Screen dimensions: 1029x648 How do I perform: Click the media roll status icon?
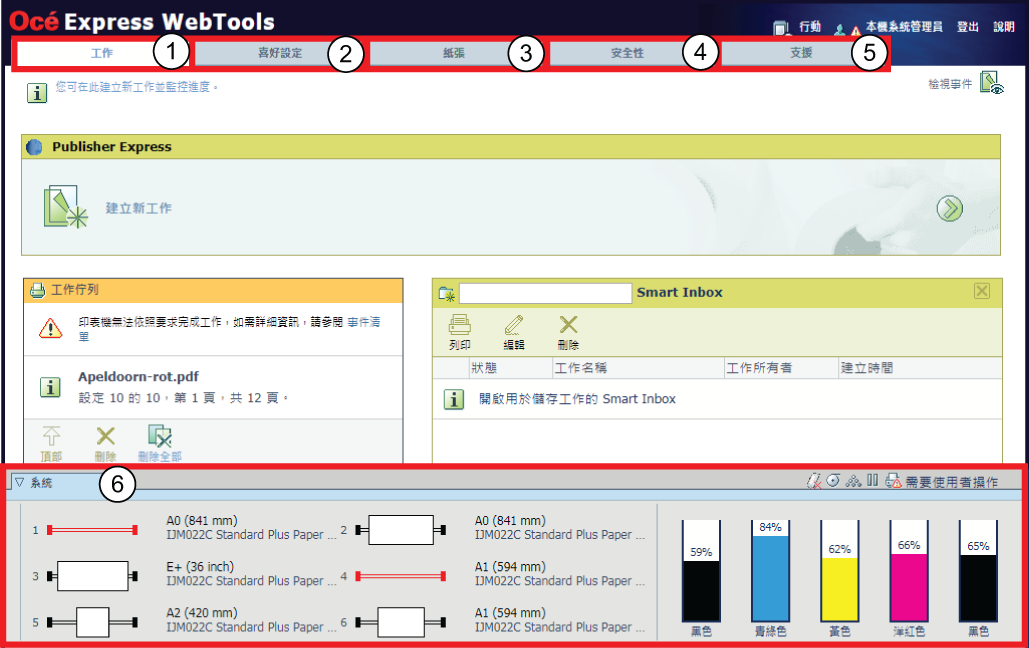[833, 481]
